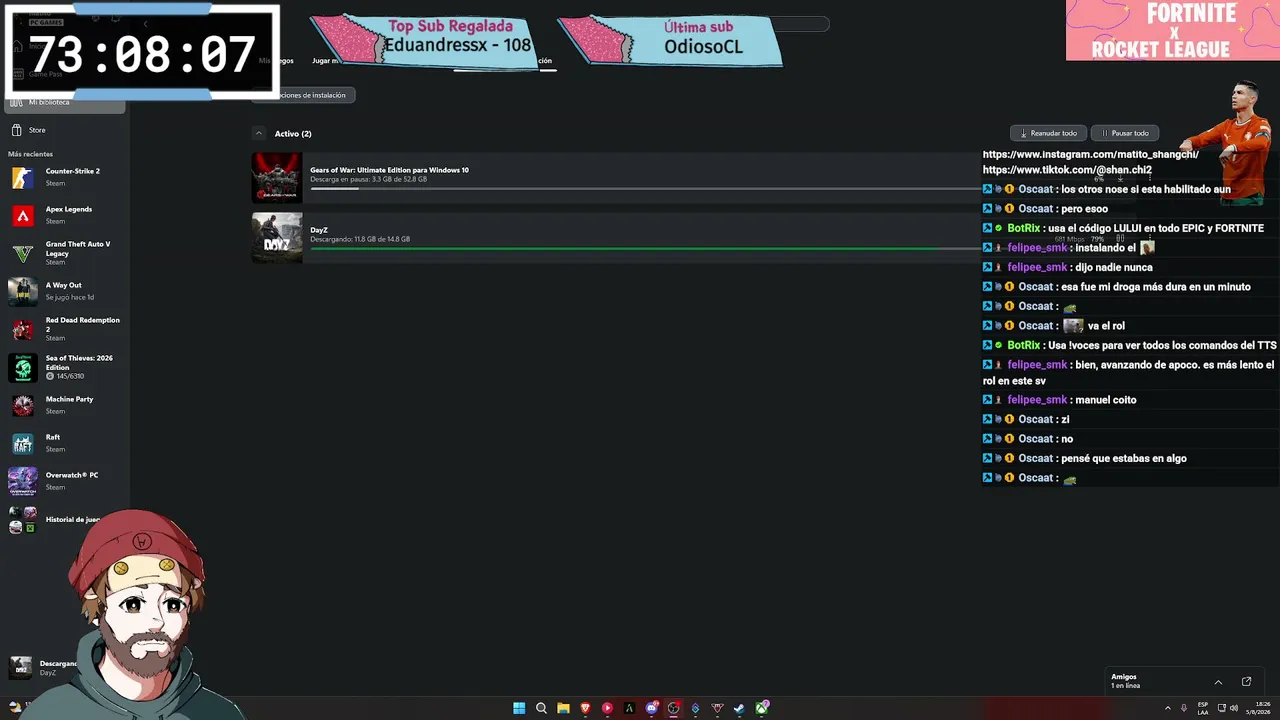The height and width of the screenshot is (720, 1280).
Task: Click the Sea of Thieves 145/6310 gamerscore
Action: pos(65,376)
